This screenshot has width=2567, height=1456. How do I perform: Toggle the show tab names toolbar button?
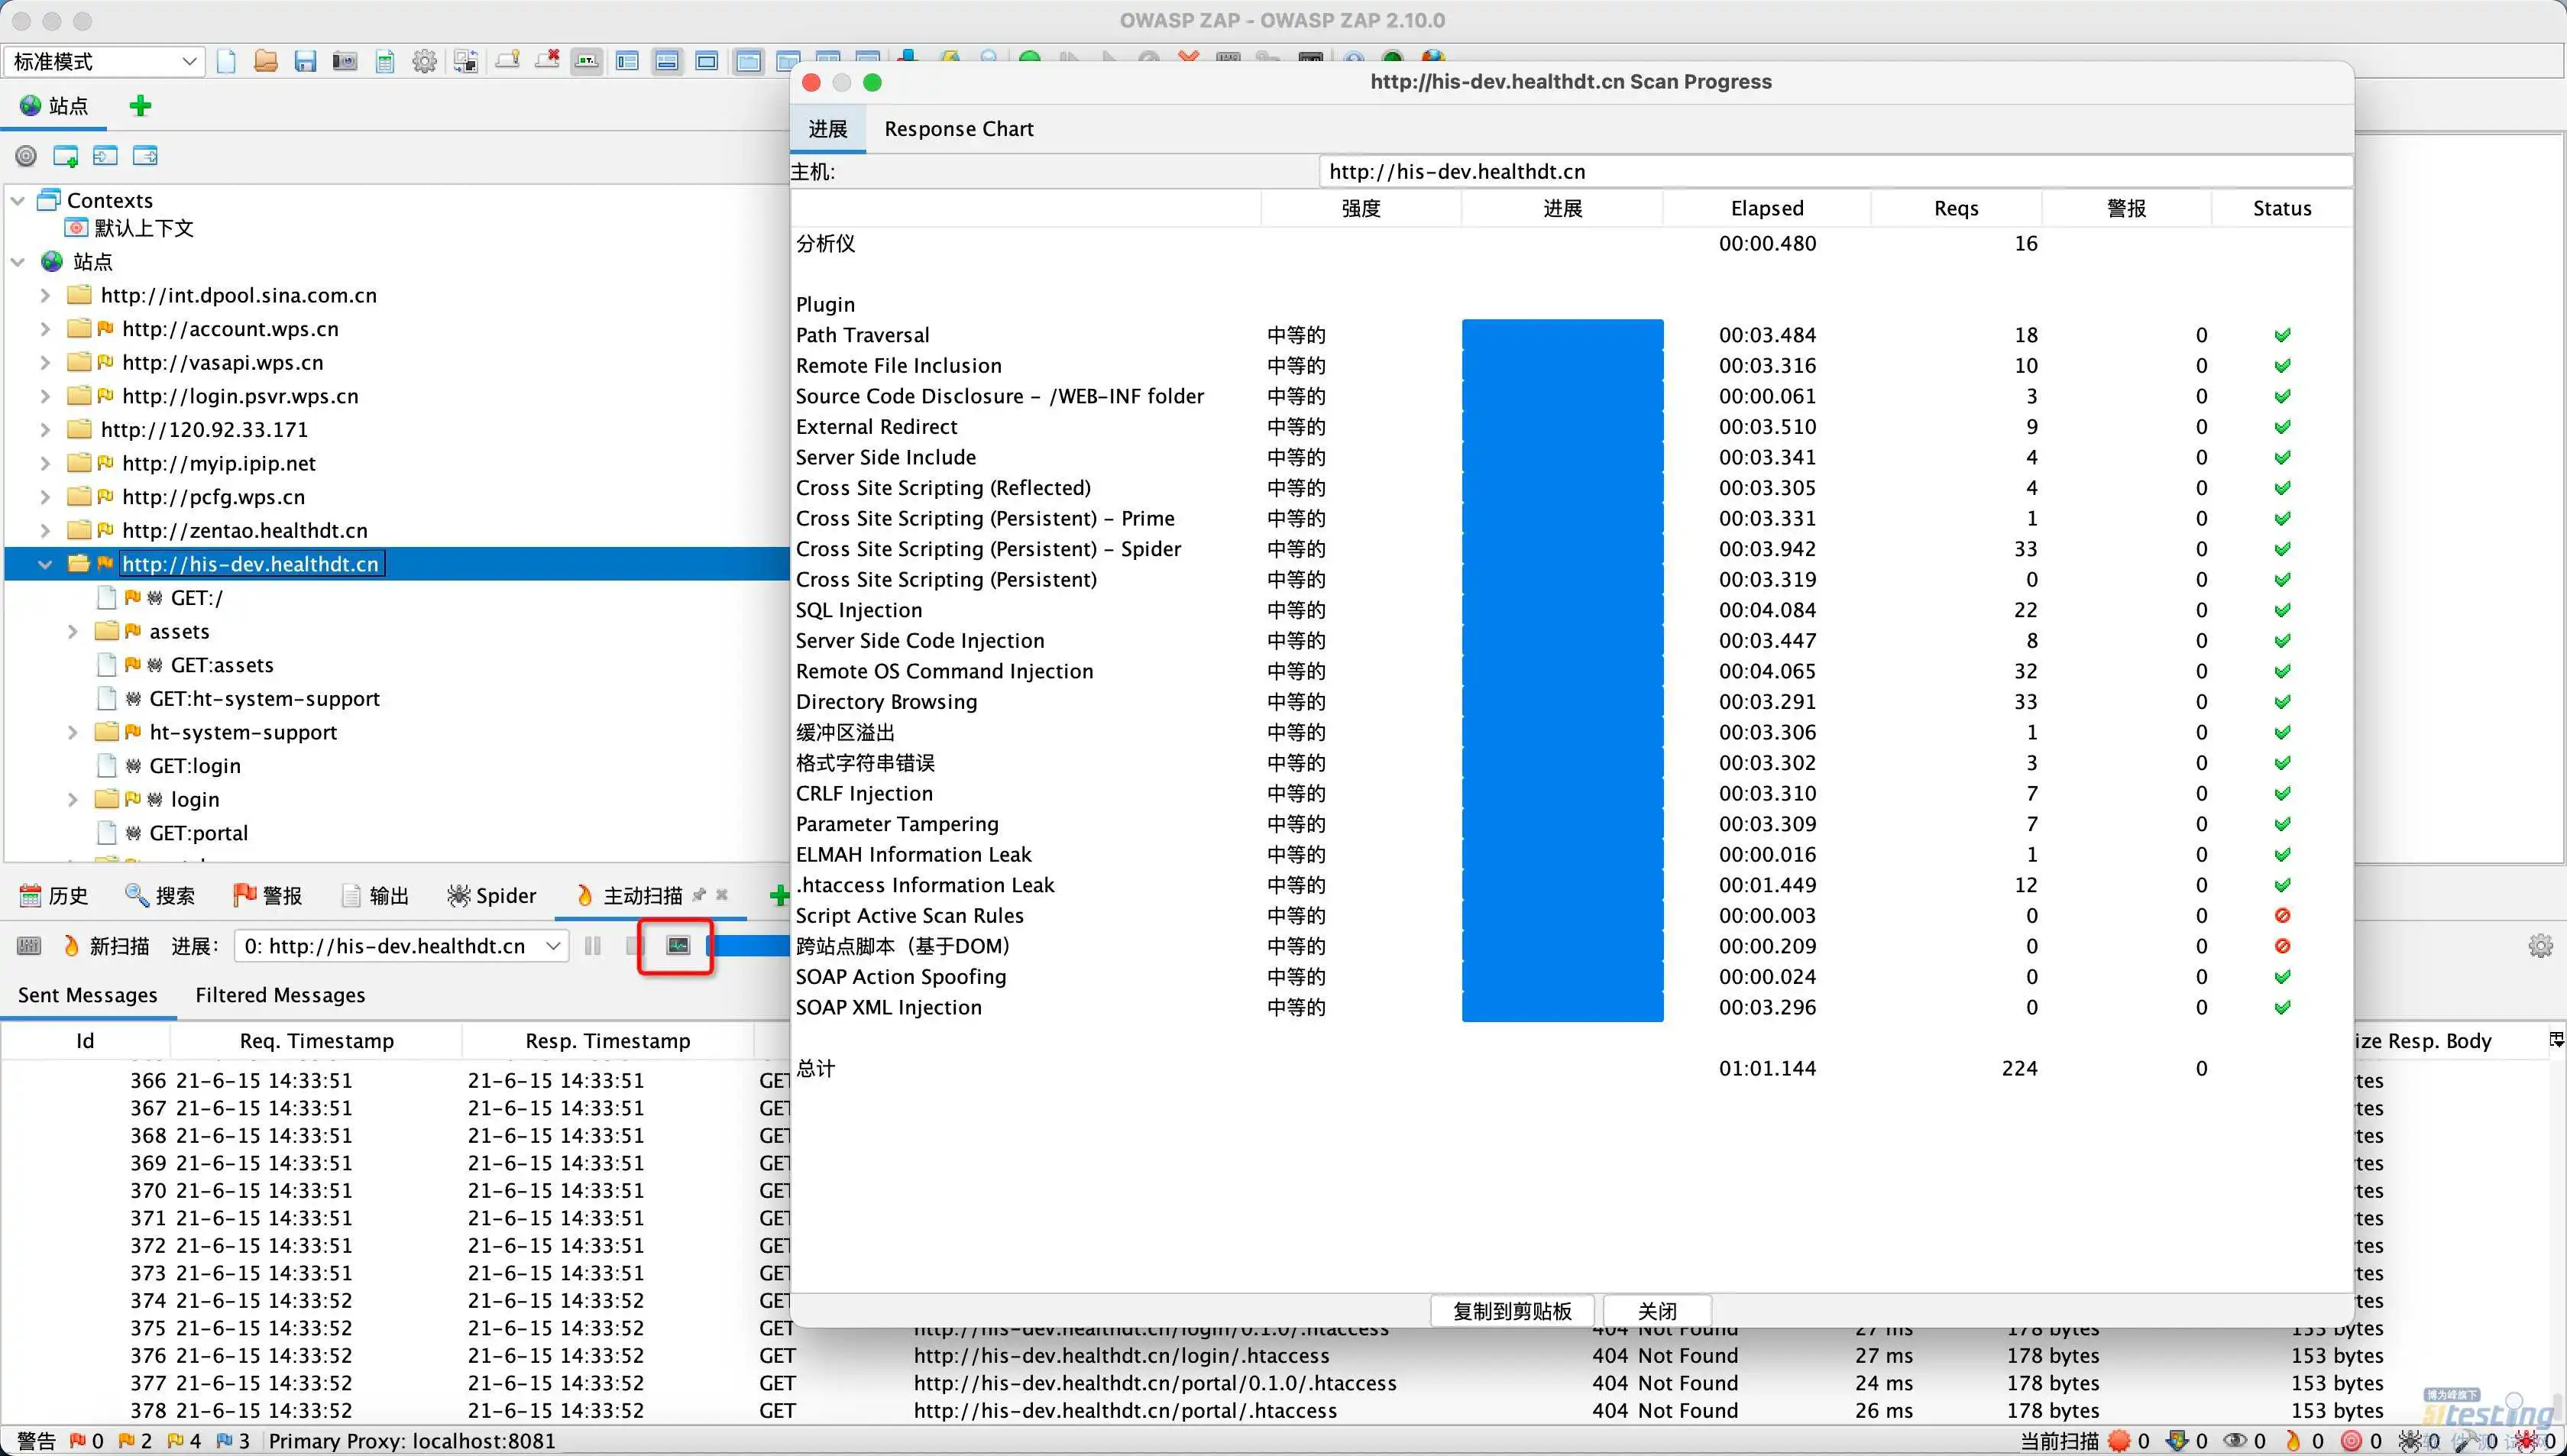coord(587,62)
